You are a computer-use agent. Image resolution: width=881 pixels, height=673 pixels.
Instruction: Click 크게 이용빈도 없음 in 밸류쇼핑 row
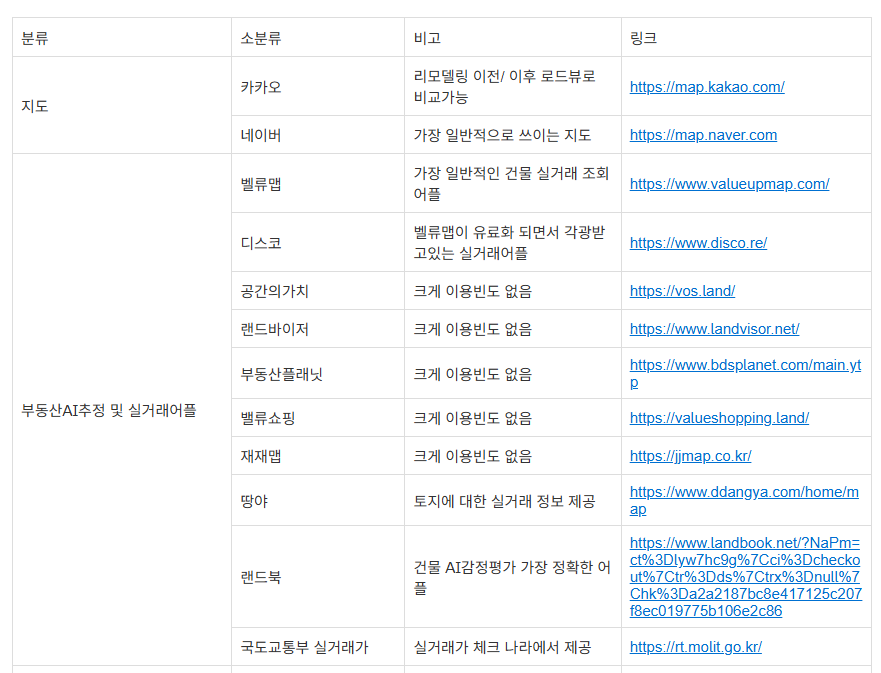(x=473, y=418)
